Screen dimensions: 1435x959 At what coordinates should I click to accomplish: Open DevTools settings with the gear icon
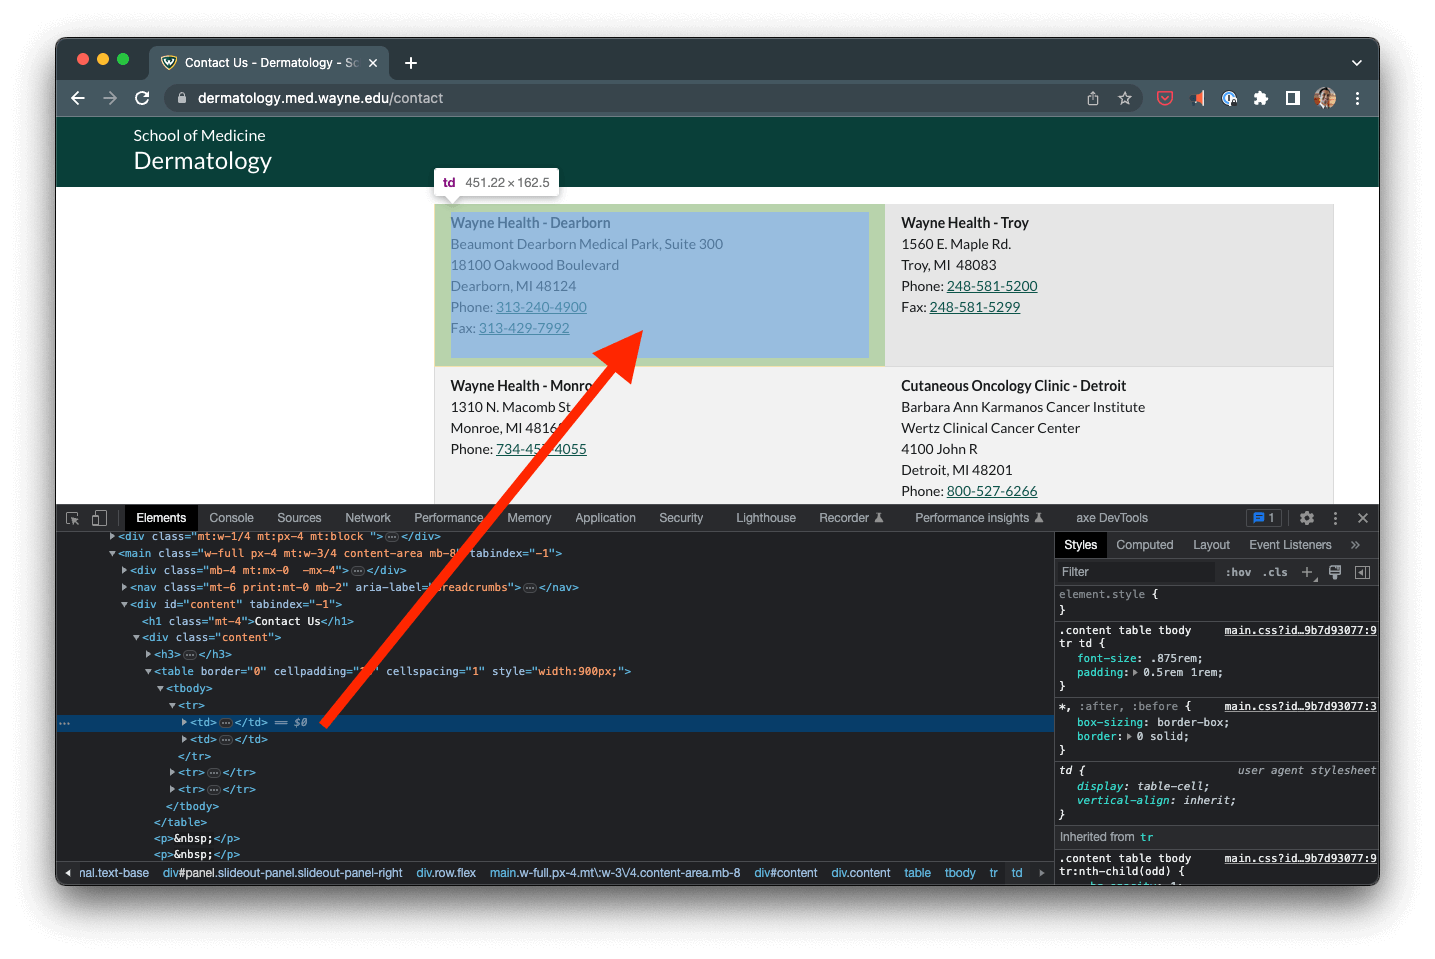coord(1307,517)
